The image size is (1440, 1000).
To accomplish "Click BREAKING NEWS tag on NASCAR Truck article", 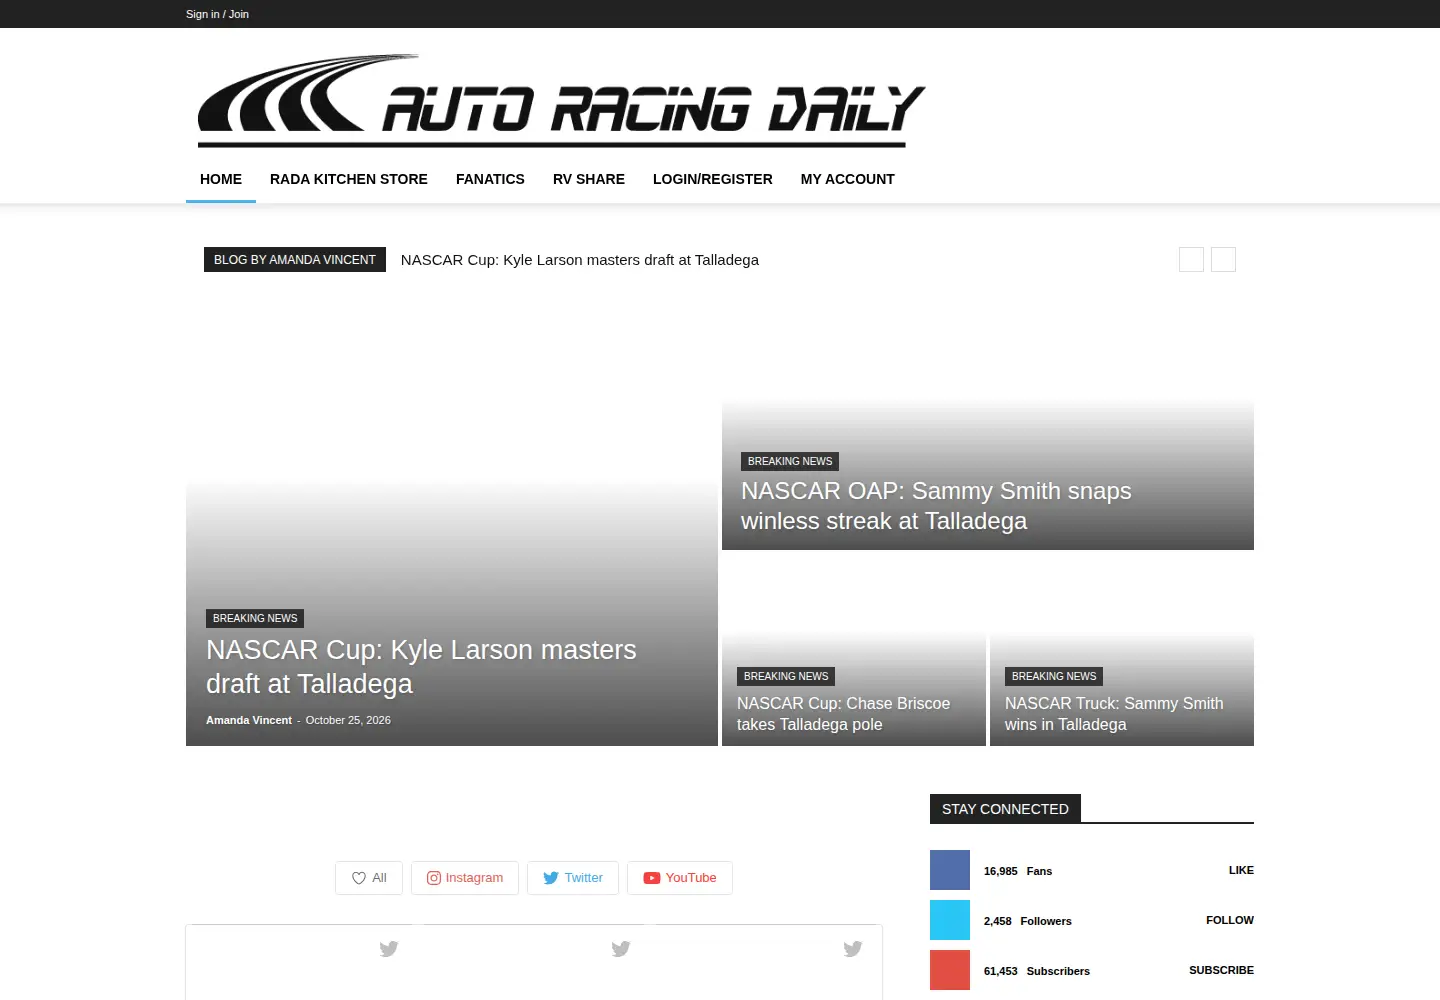I will click(1054, 677).
